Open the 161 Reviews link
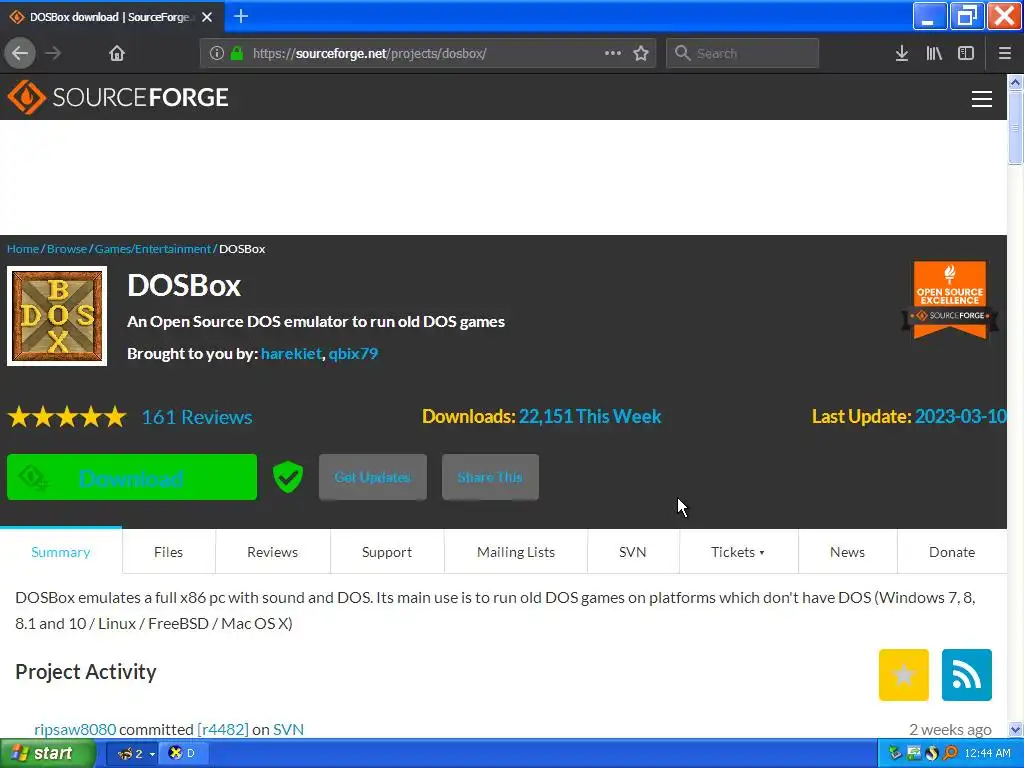The image size is (1024, 768). [x=197, y=417]
